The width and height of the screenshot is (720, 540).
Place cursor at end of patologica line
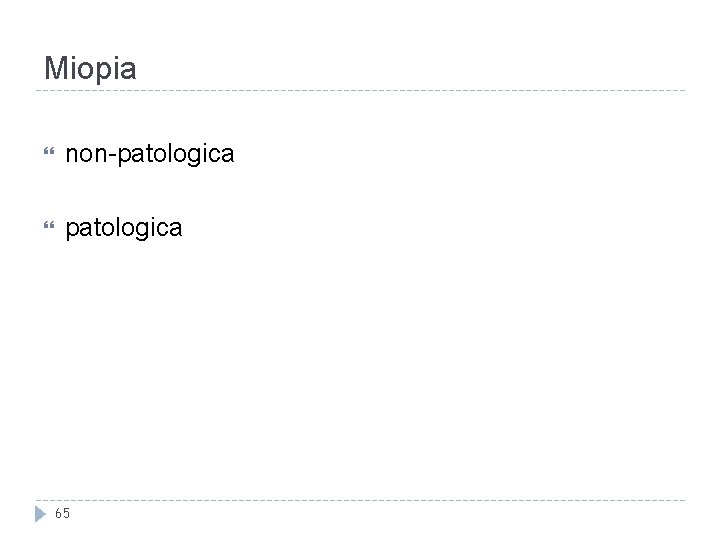pyautogui.click(x=184, y=228)
